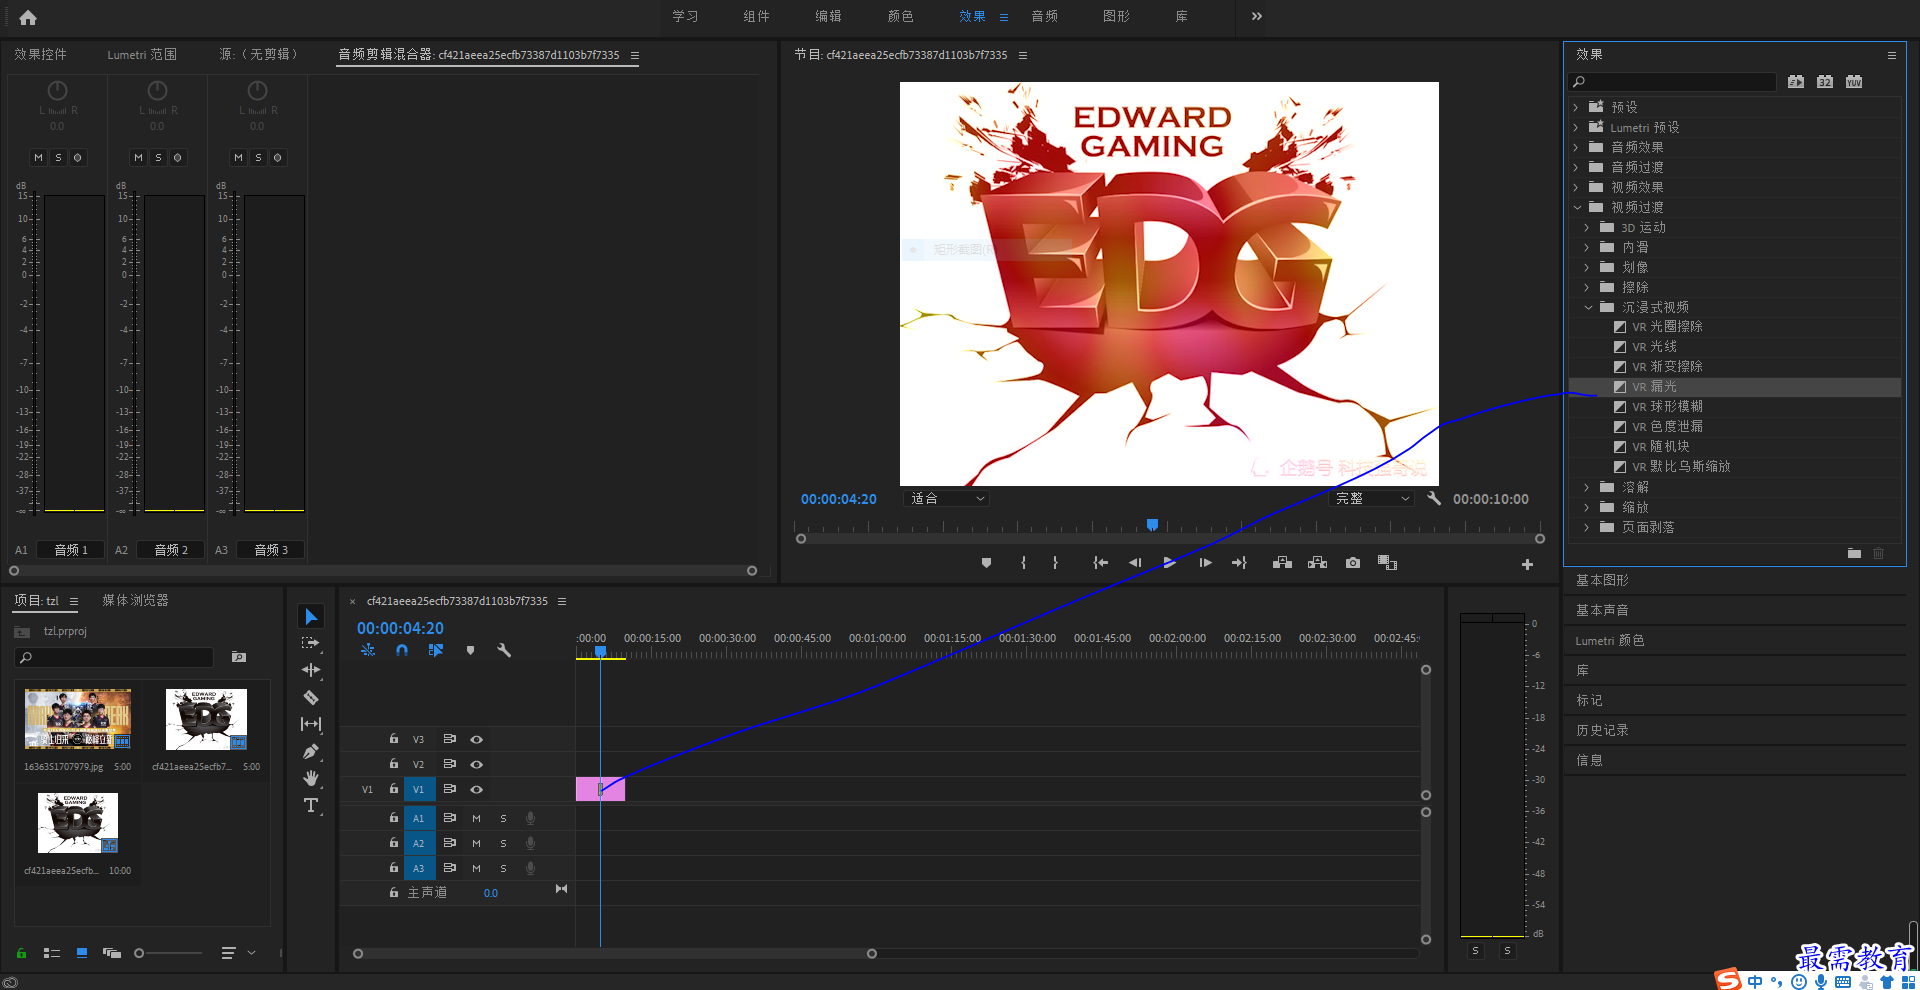
Task: Open the zoom level 适合 dropdown
Action: tap(946, 498)
